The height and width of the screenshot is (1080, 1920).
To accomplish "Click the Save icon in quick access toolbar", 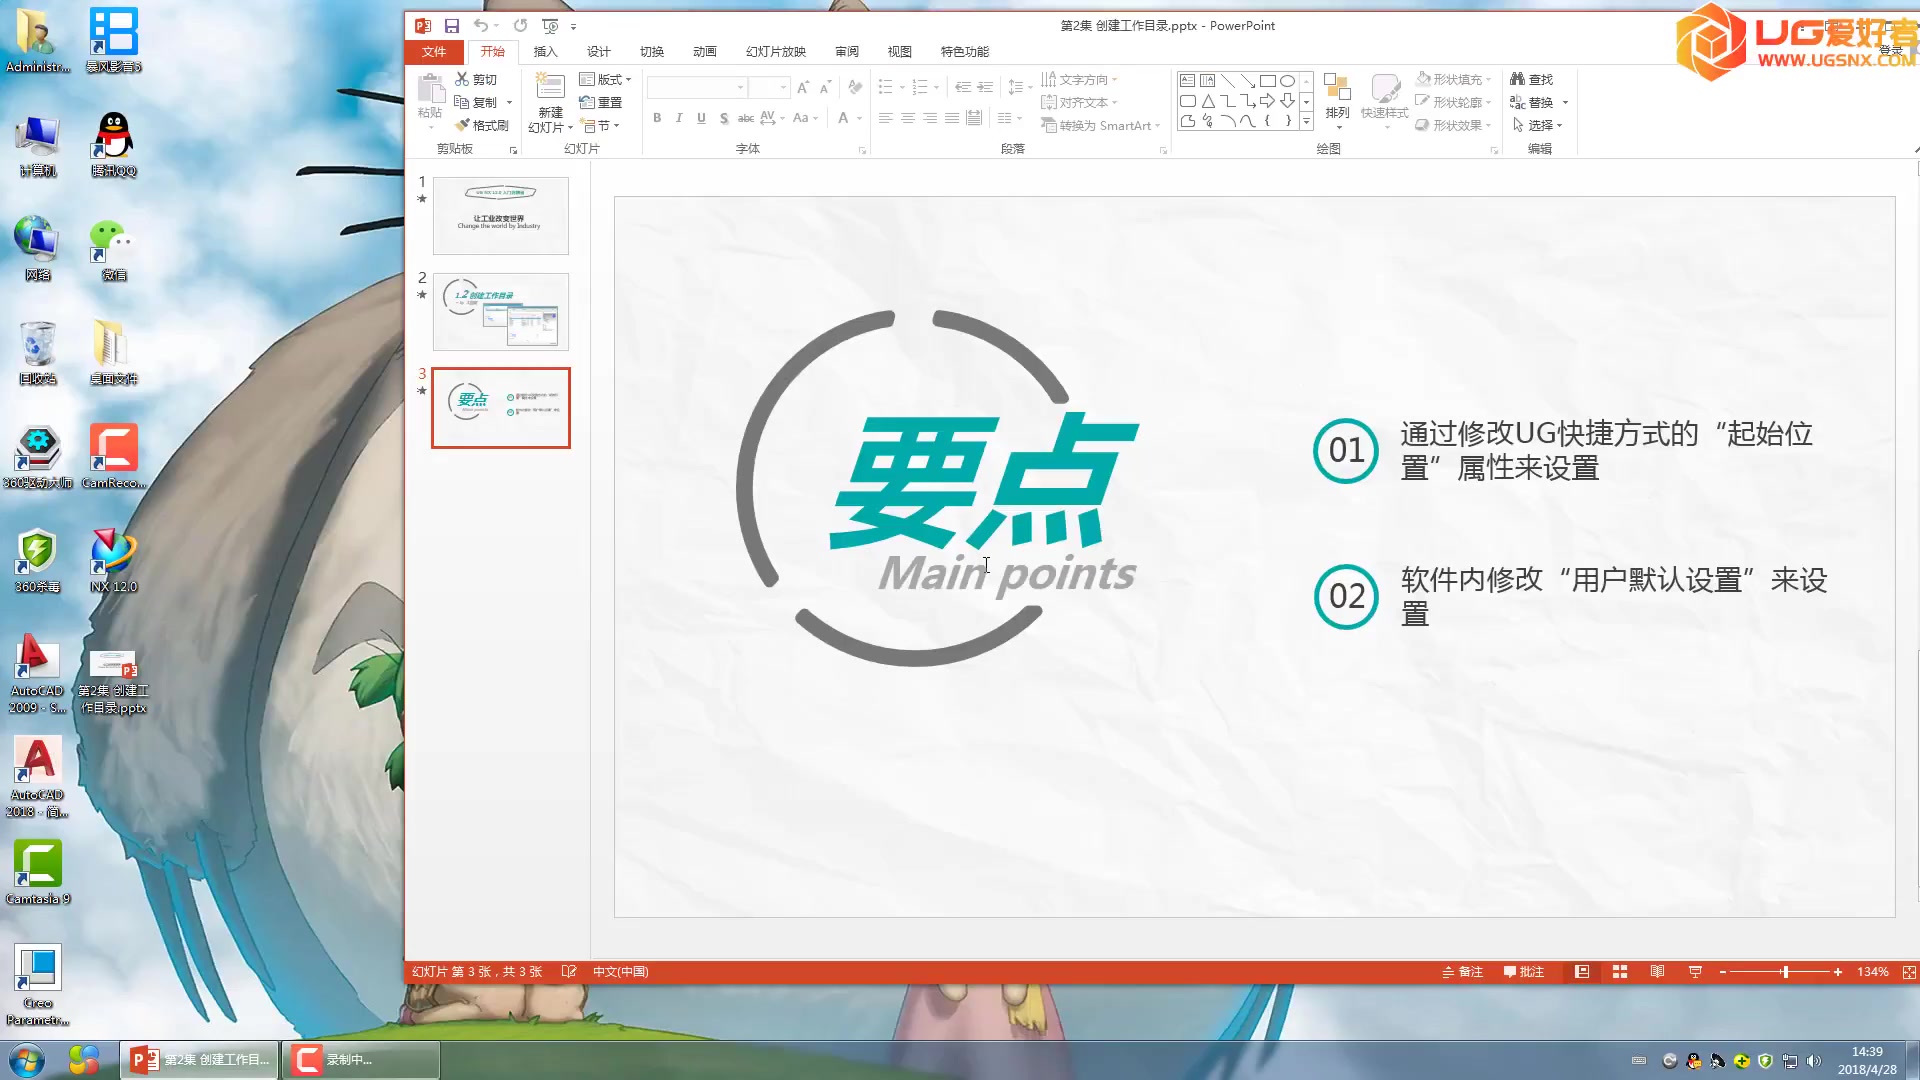I will [x=452, y=26].
